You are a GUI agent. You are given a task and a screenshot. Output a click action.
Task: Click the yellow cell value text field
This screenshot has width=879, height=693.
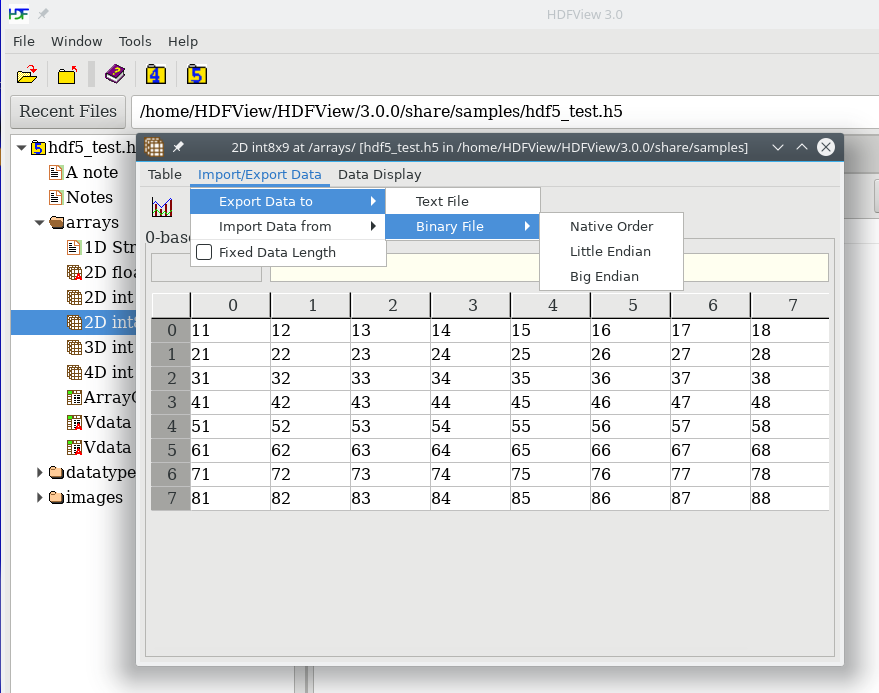pos(549,267)
